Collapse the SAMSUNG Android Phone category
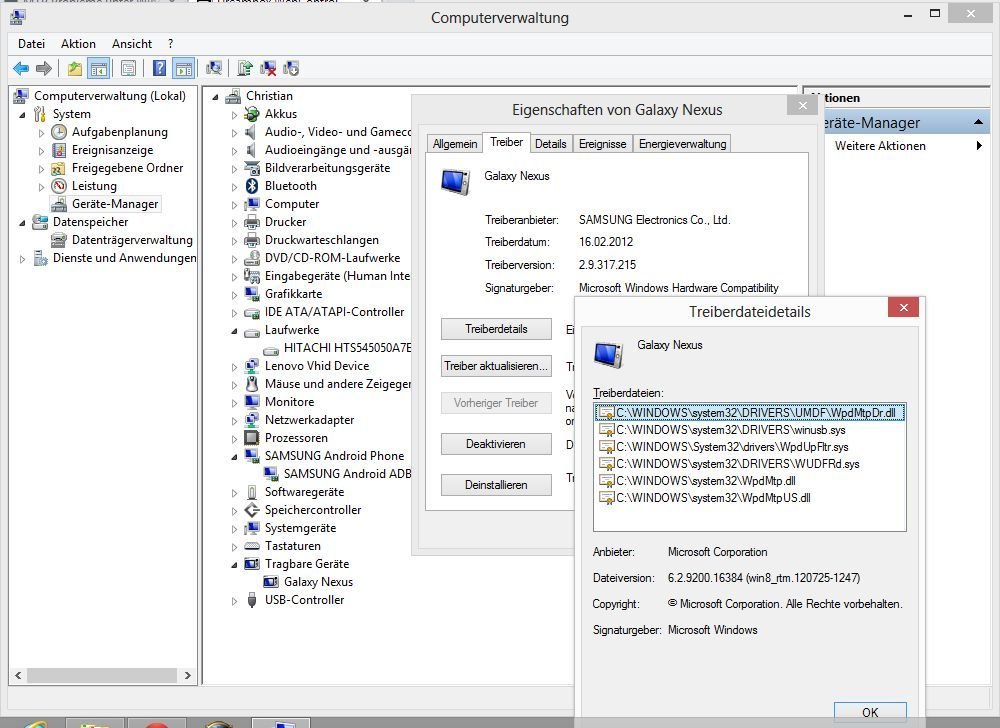1000x728 pixels. point(234,456)
